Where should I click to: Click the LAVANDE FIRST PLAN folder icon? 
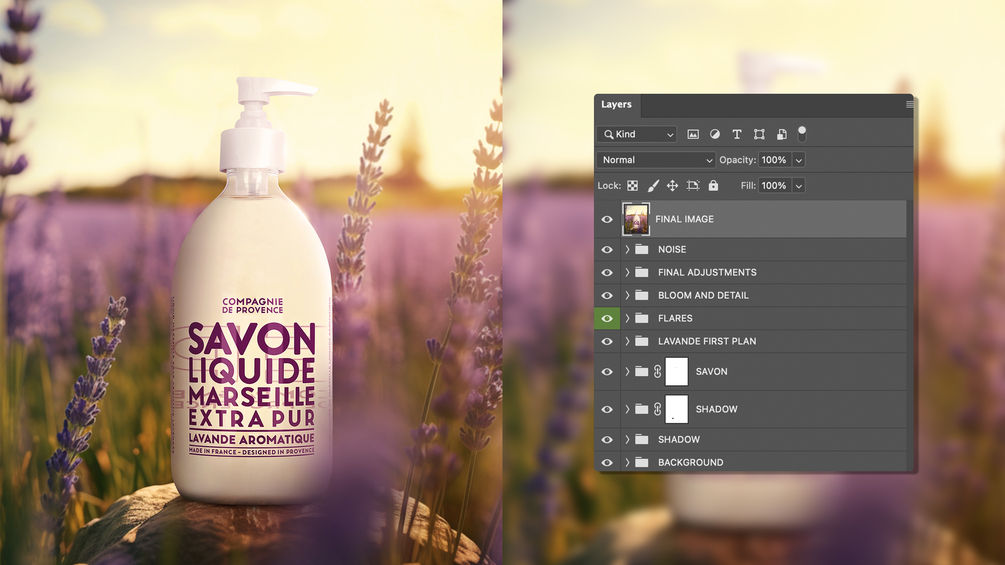(x=642, y=341)
